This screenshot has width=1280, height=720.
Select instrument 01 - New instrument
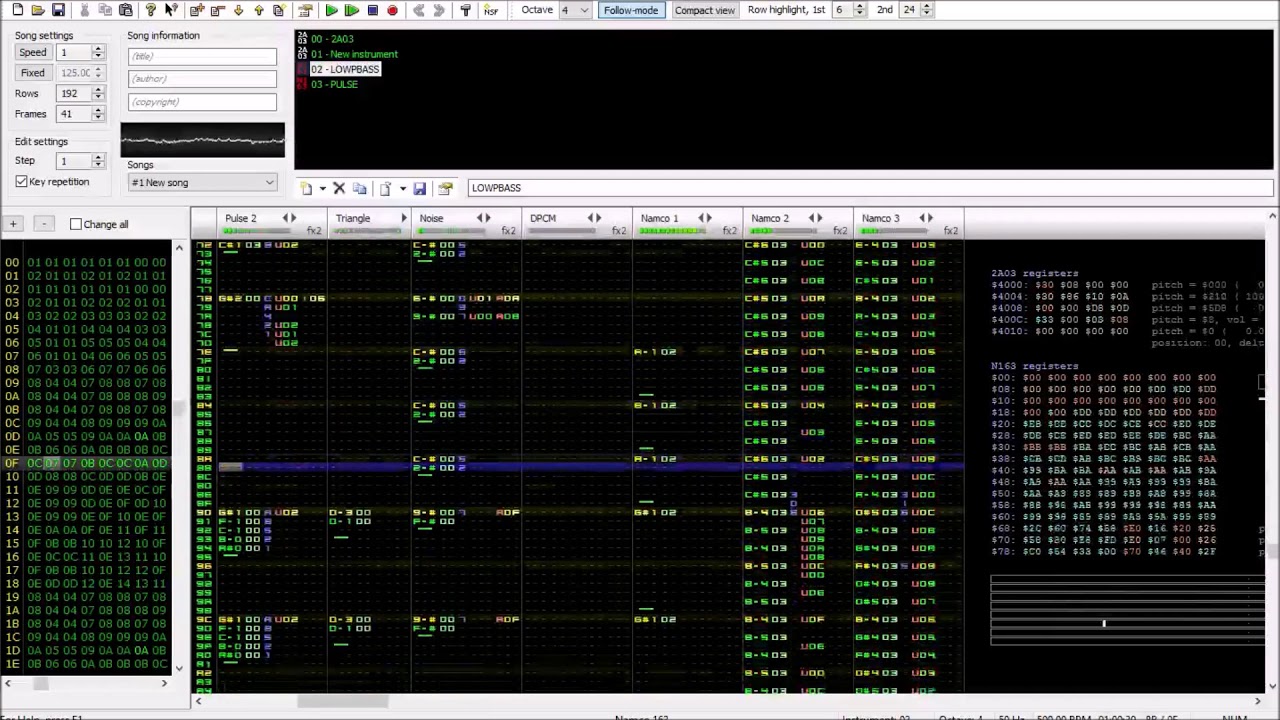[x=354, y=54]
